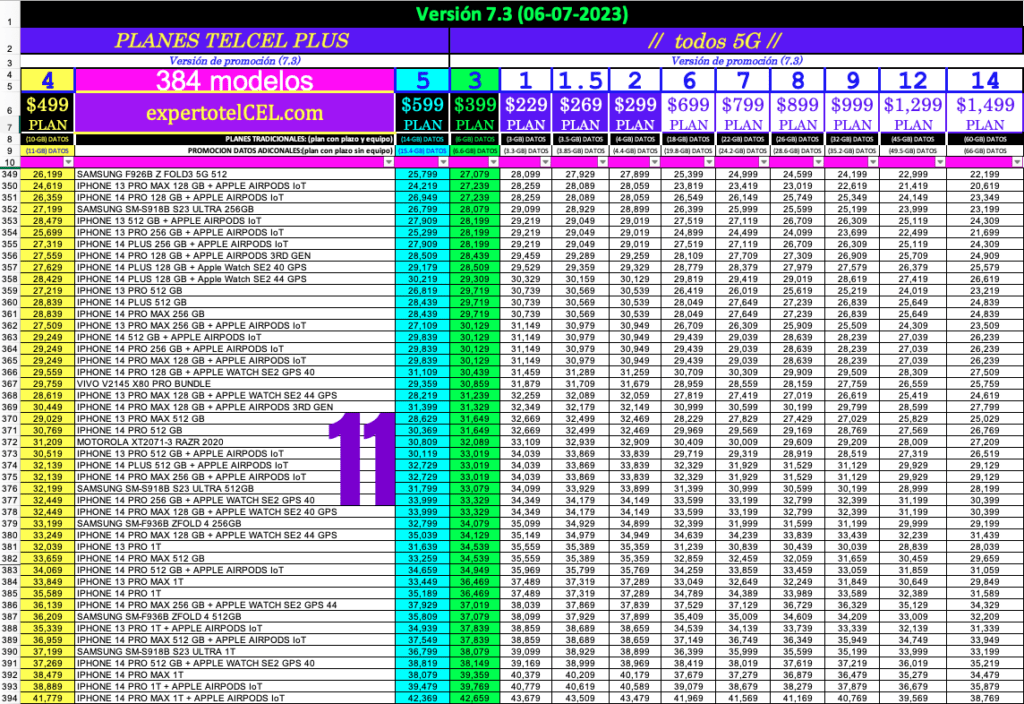Open the filter dropdown under the $399 plan
1024x704 pixels.
(493, 162)
